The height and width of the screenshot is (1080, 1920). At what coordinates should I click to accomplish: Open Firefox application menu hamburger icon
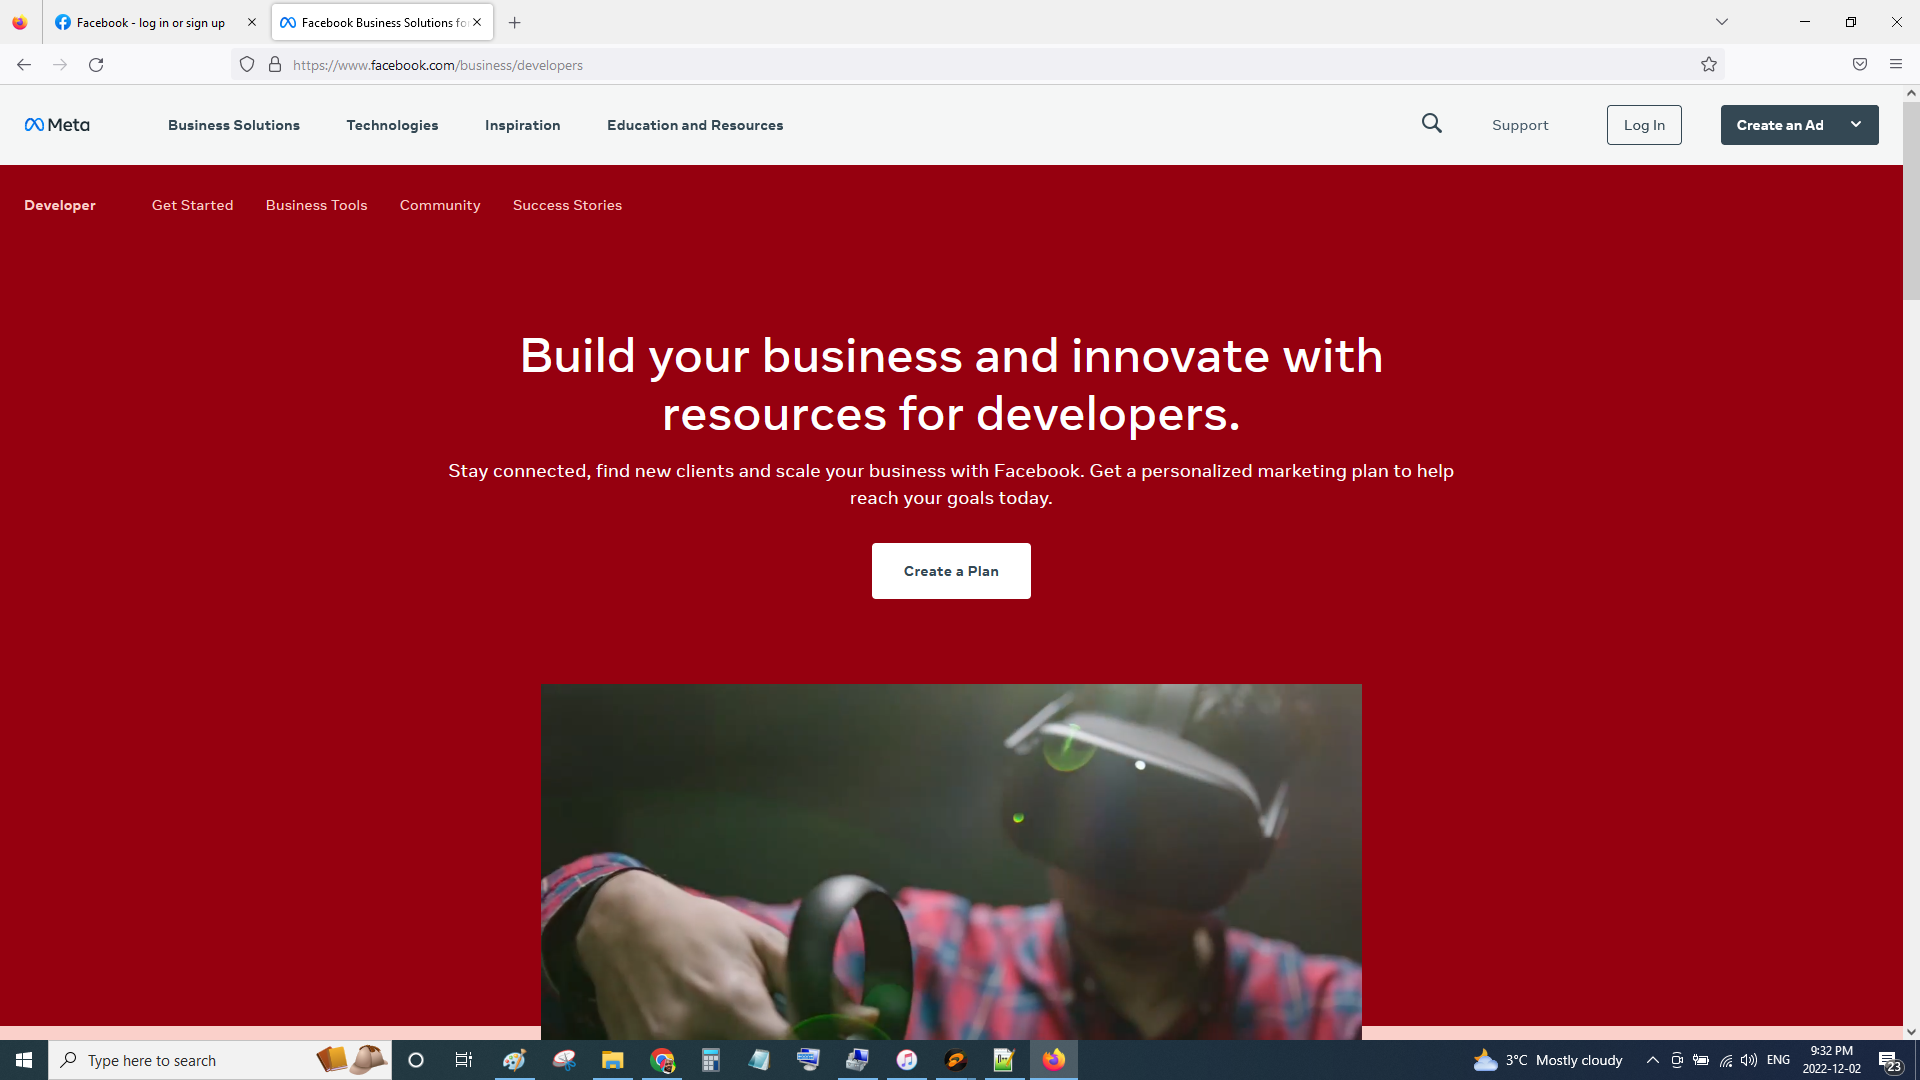tap(1896, 65)
